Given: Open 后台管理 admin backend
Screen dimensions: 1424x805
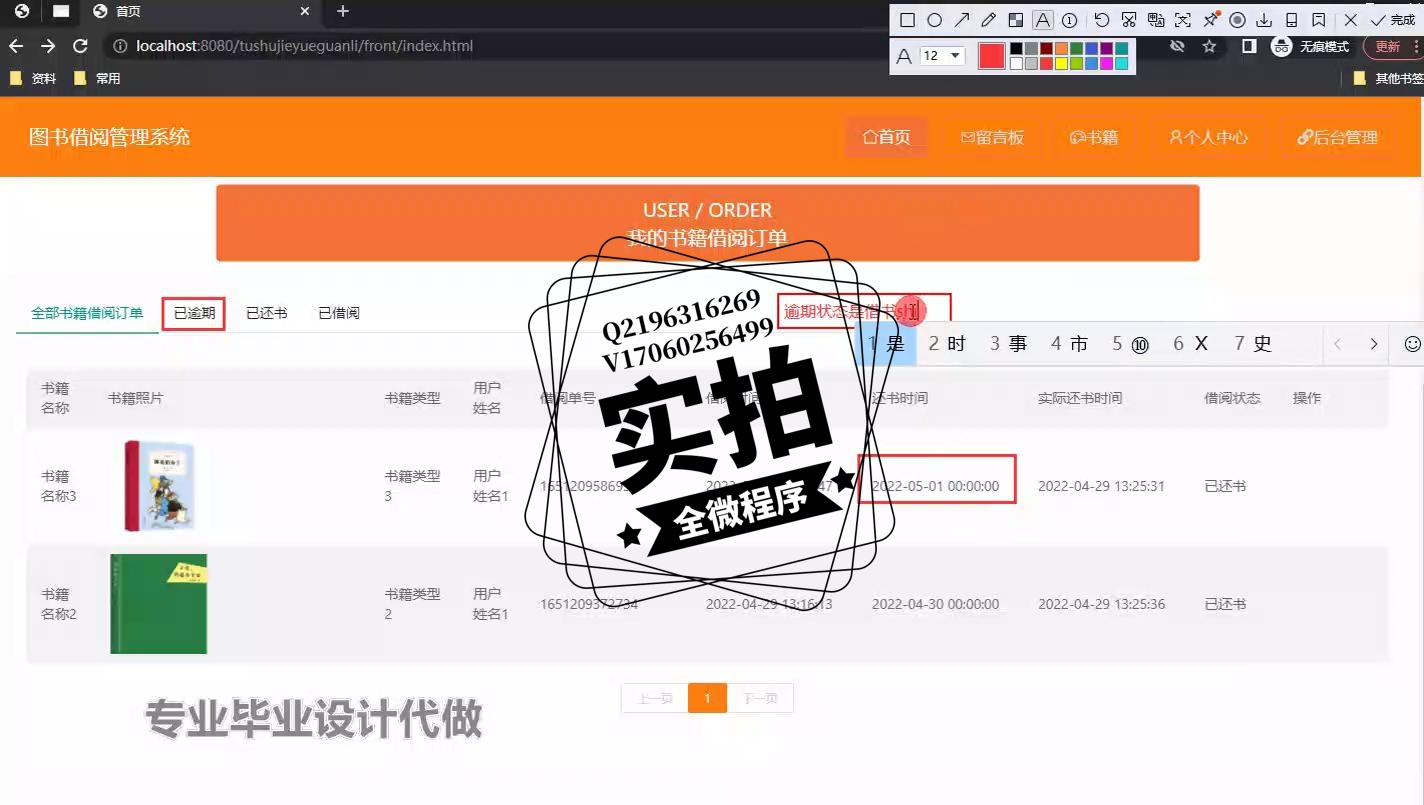Looking at the screenshot, I should (1338, 137).
